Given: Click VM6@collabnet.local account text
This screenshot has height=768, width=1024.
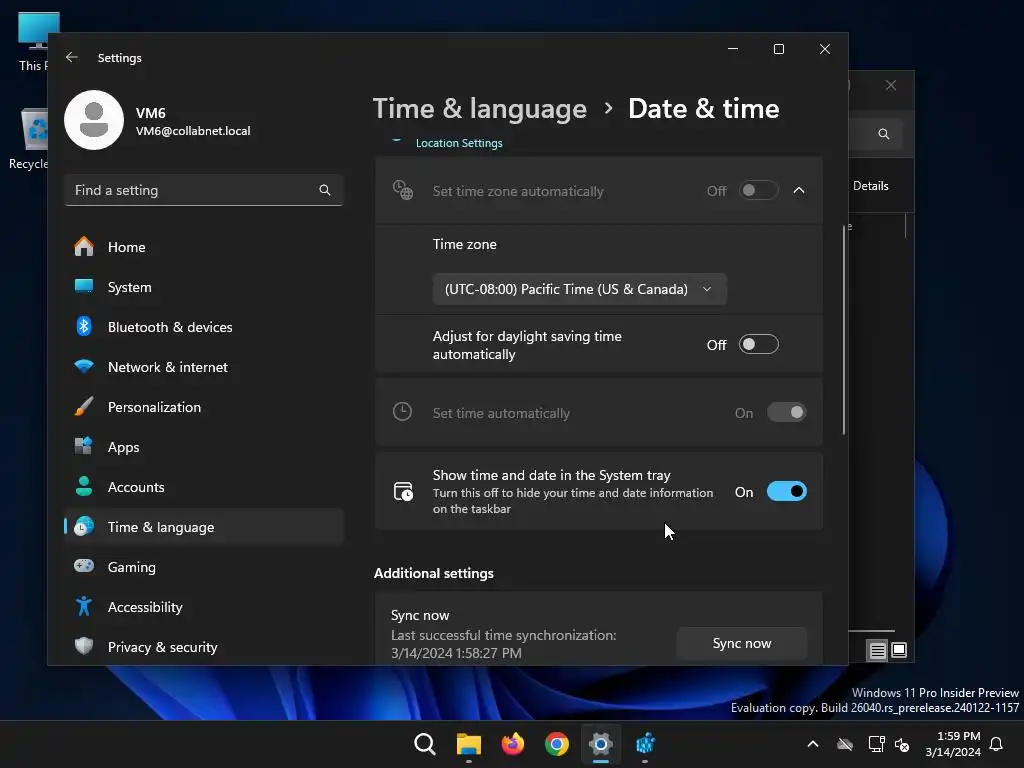Looking at the screenshot, I should (x=193, y=131).
